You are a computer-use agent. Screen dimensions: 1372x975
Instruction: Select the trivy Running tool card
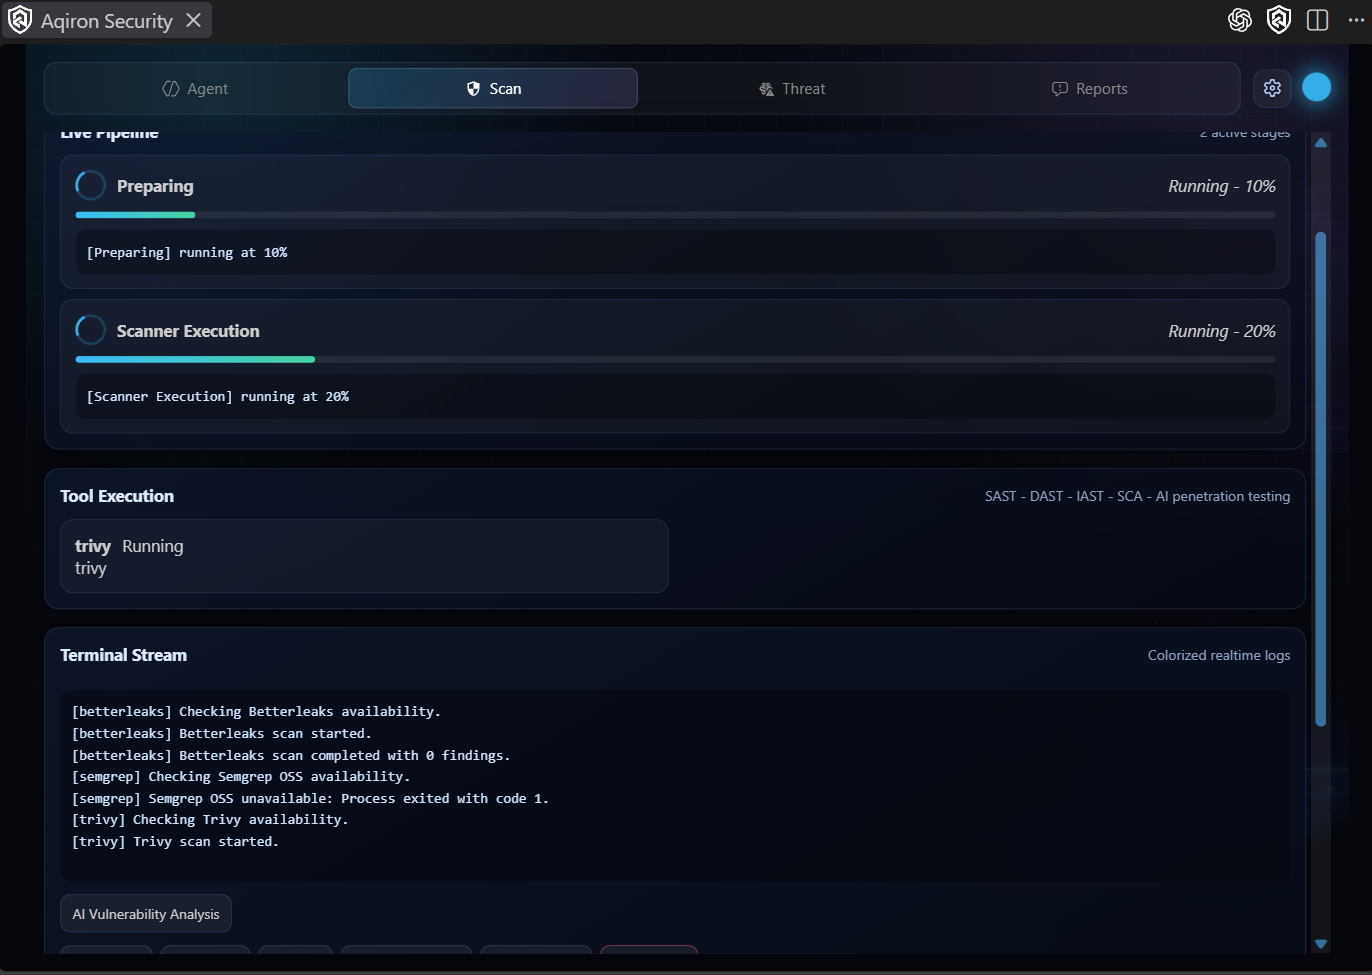tap(364, 556)
